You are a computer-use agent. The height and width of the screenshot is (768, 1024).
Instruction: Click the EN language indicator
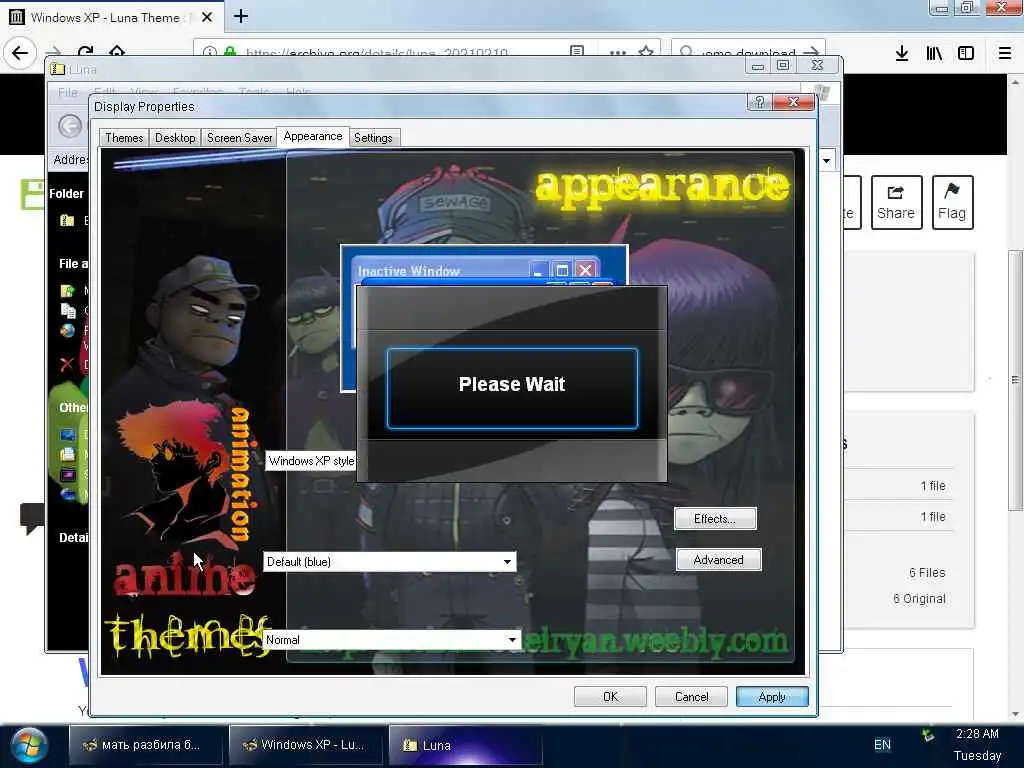click(882, 745)
